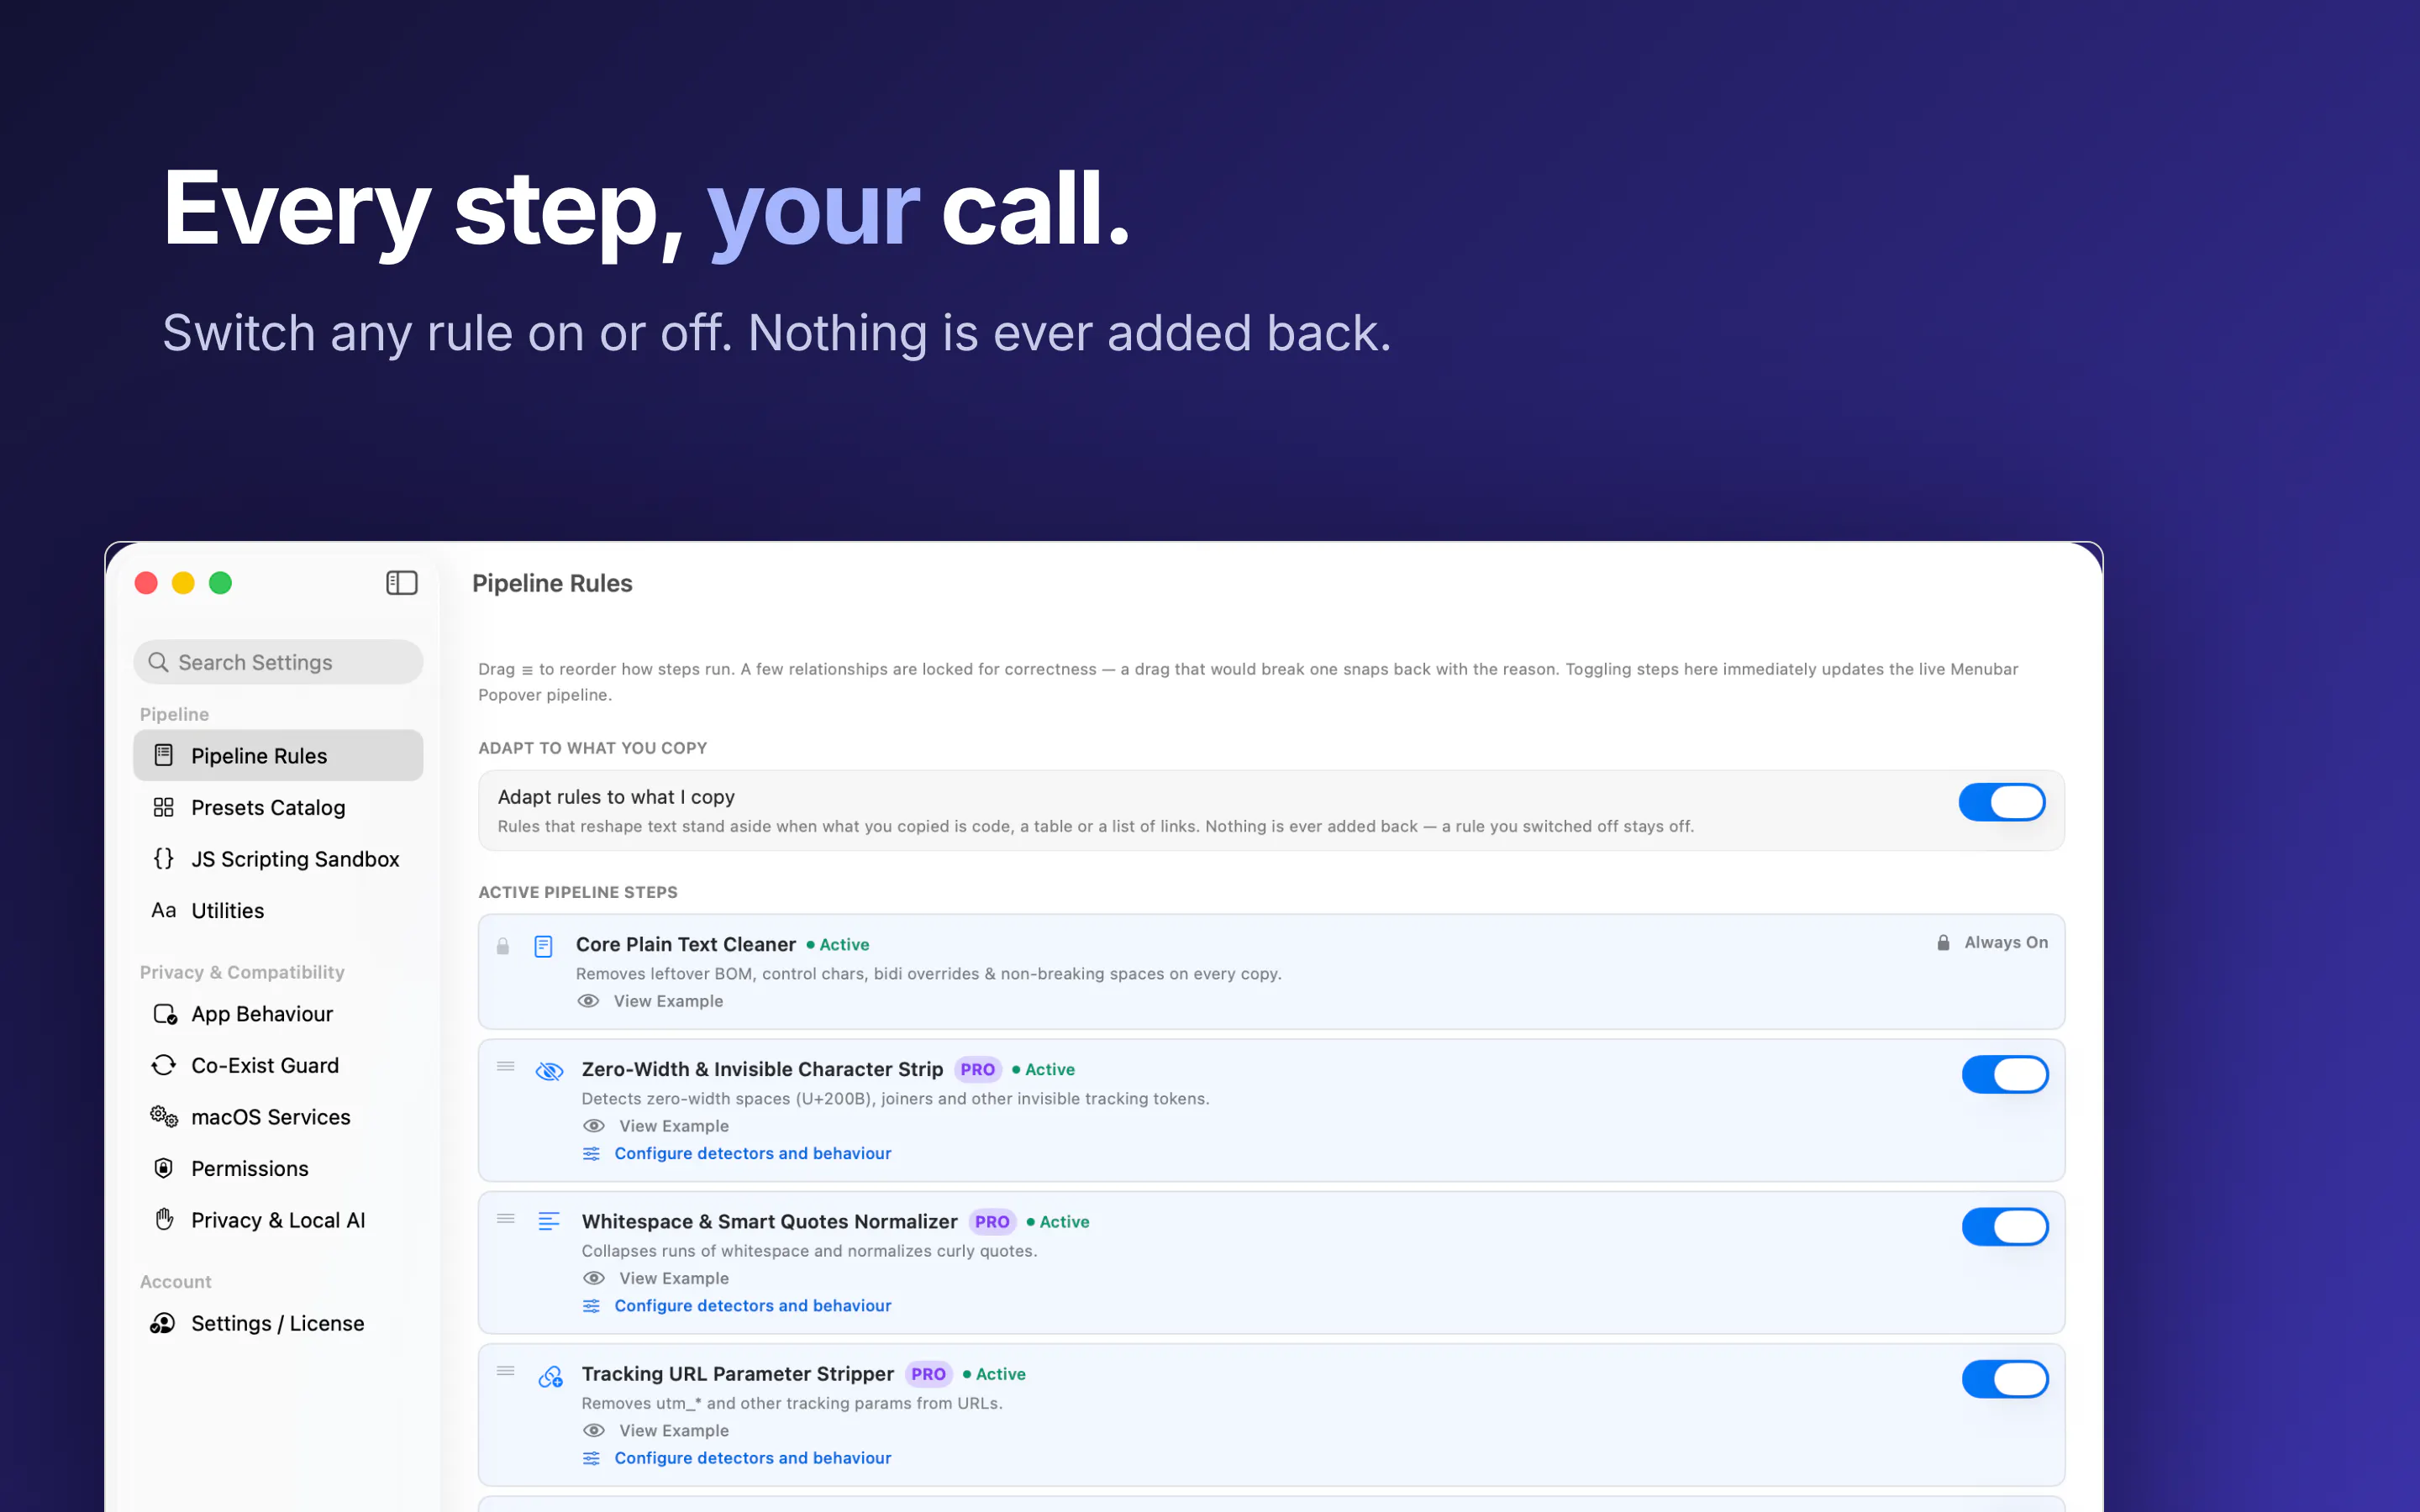Switch off Whitespace & Smart Quotes Normalizer

pos(2005,1226)
